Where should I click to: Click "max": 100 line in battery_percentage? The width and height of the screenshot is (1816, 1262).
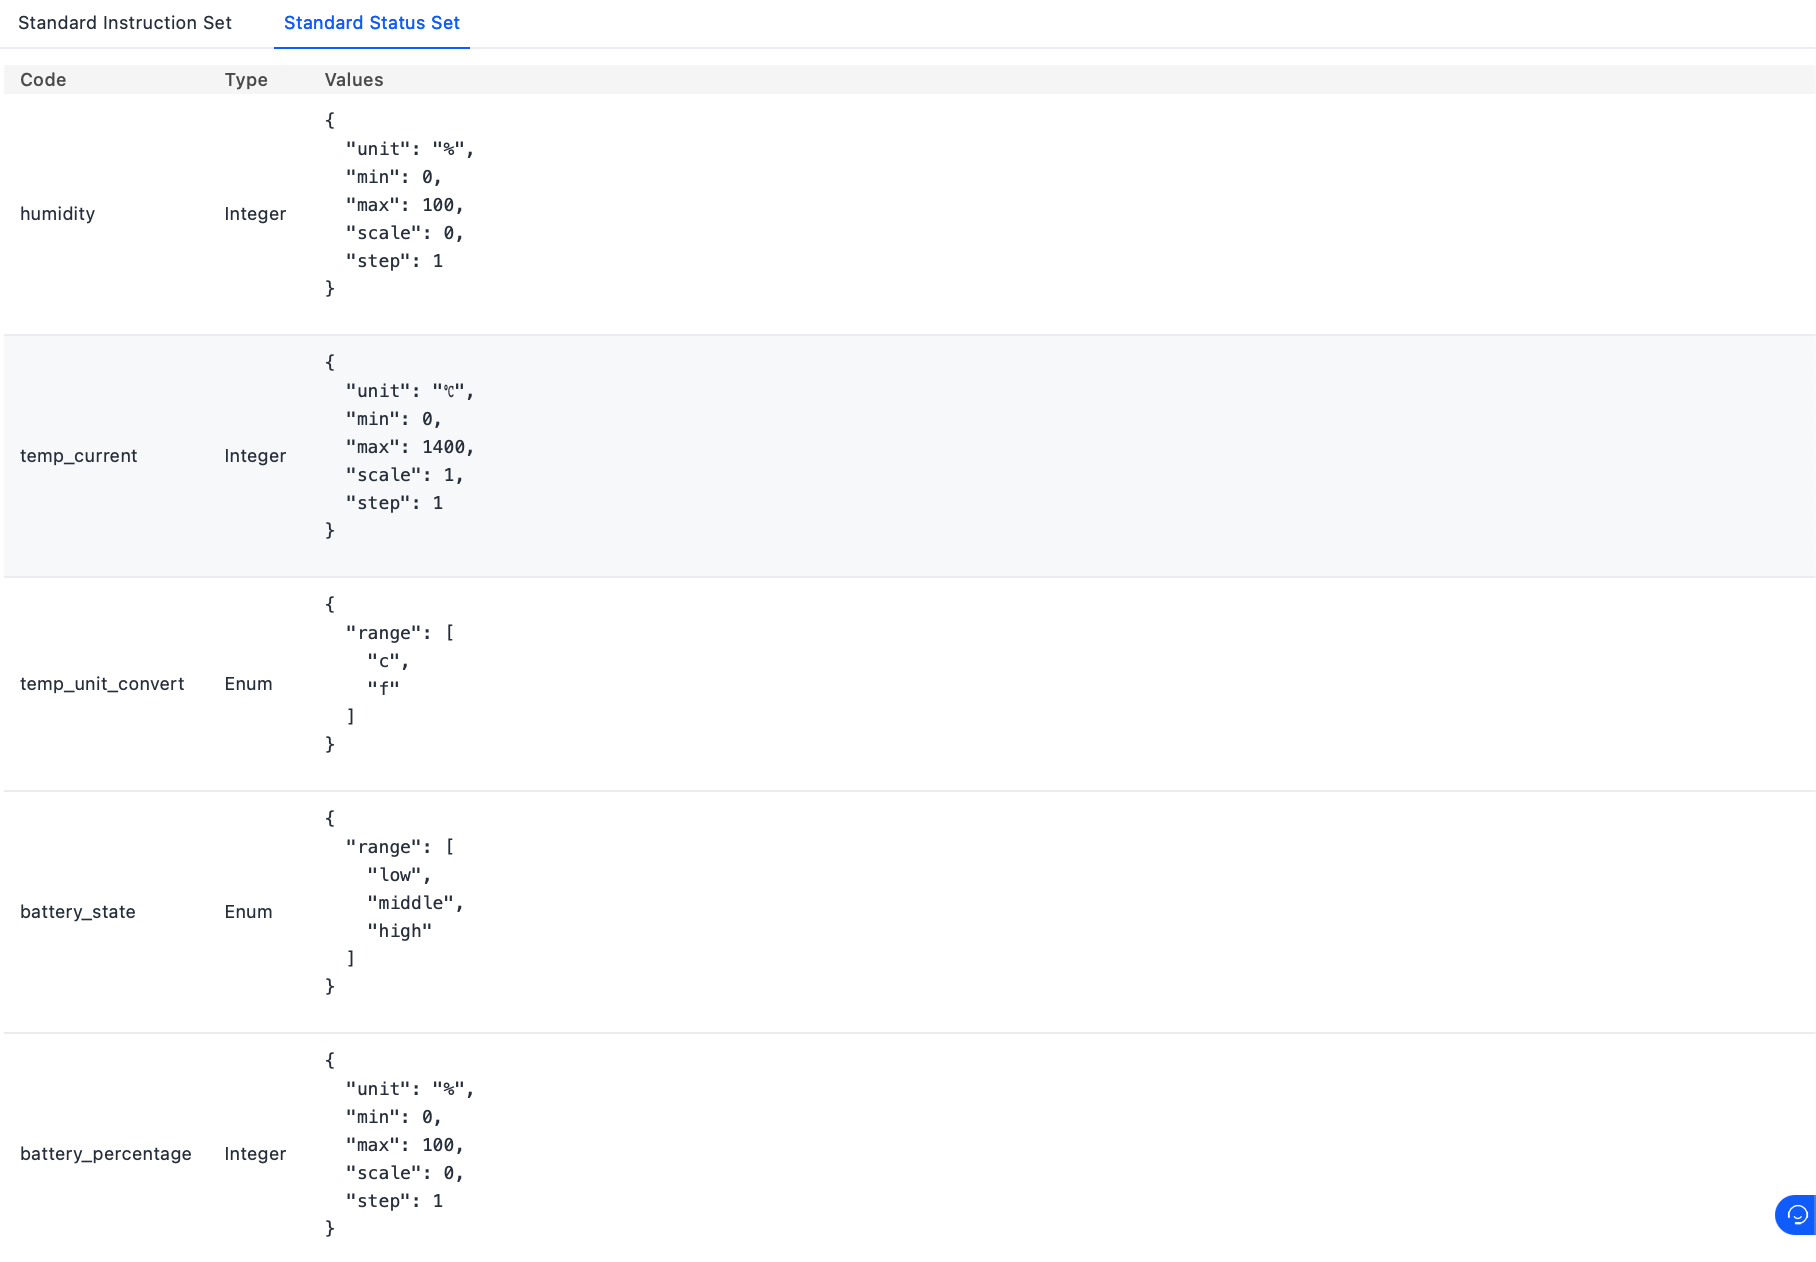coord(405,1145)
